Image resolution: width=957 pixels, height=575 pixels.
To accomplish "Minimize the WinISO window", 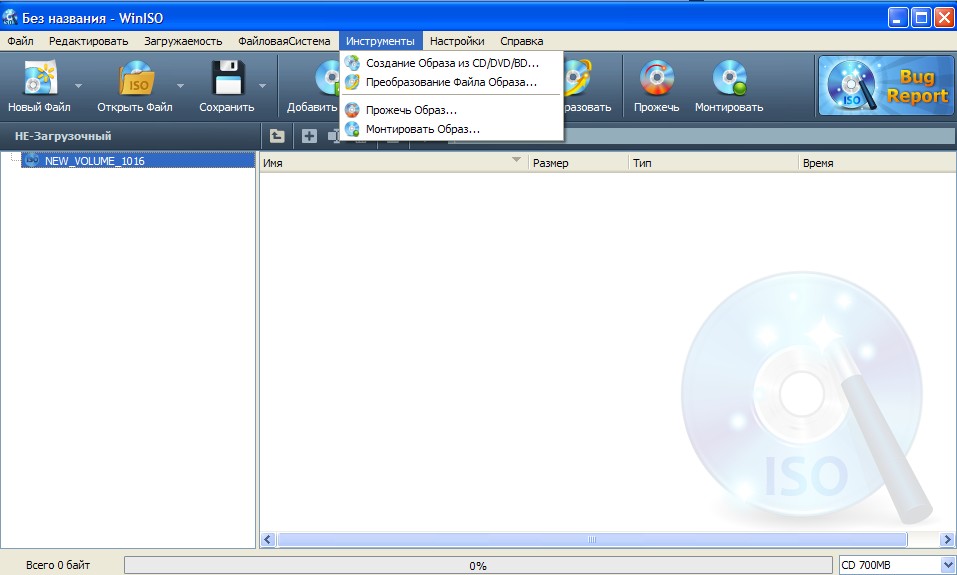I will (898, 18).
